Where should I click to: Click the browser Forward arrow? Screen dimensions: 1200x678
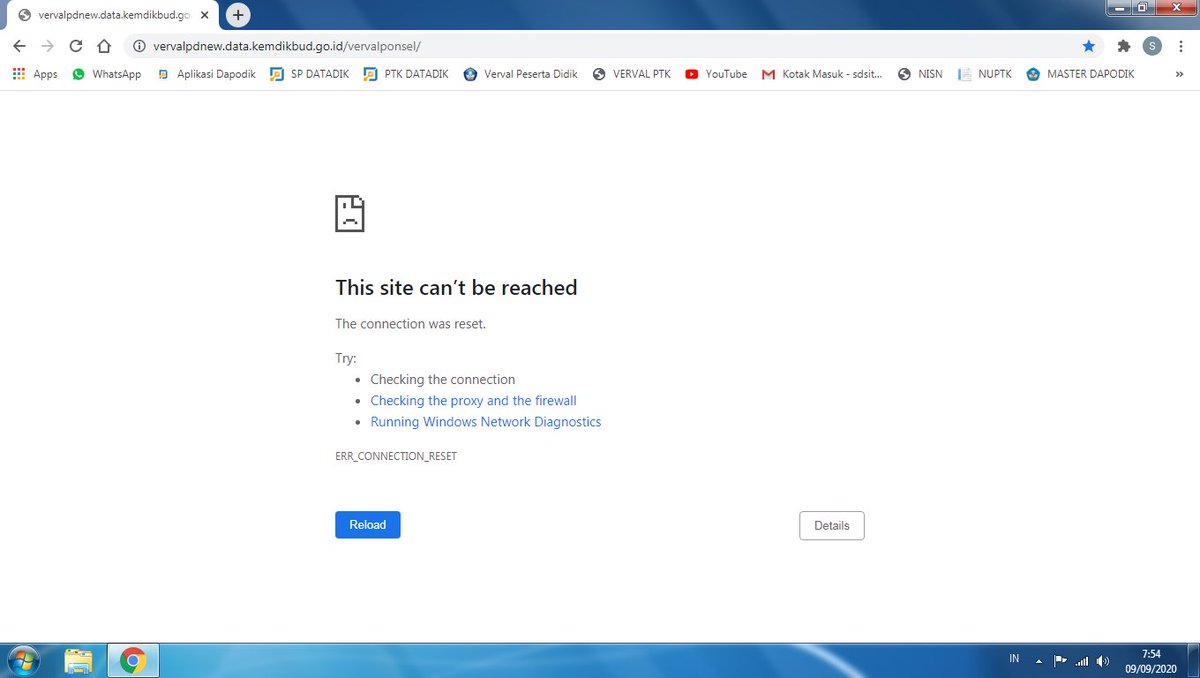(47, 46)
